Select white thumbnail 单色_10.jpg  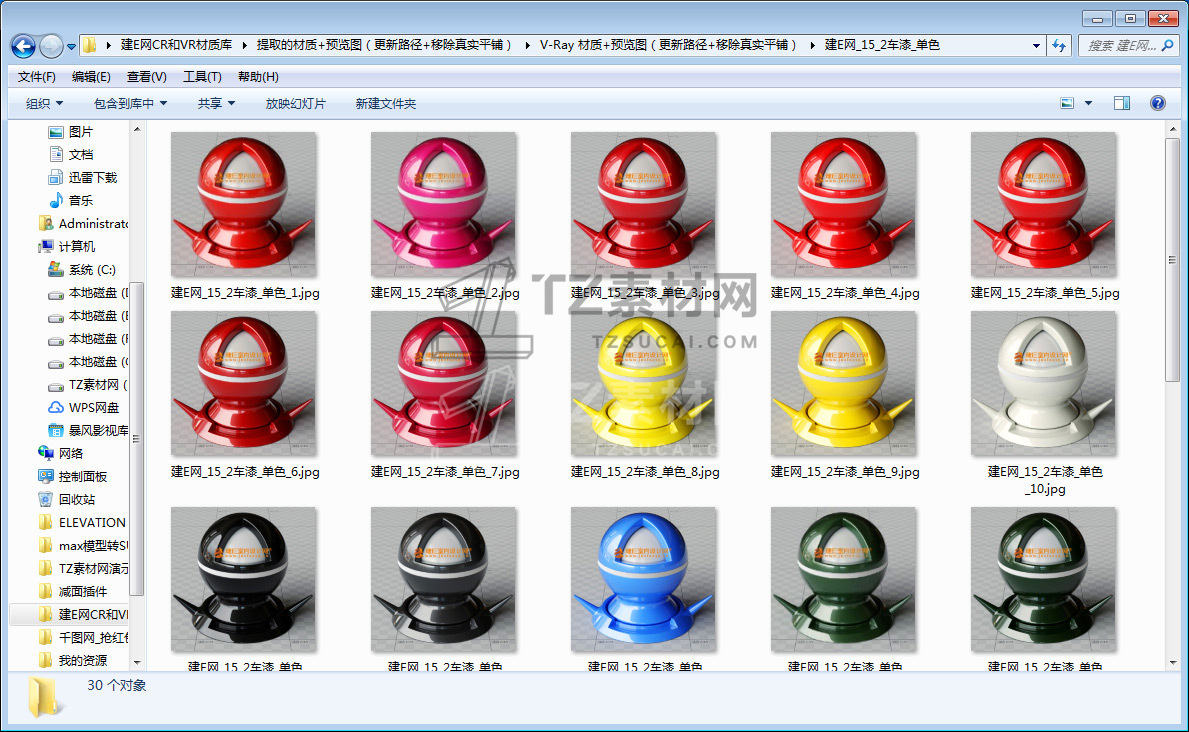point(1043,384)
